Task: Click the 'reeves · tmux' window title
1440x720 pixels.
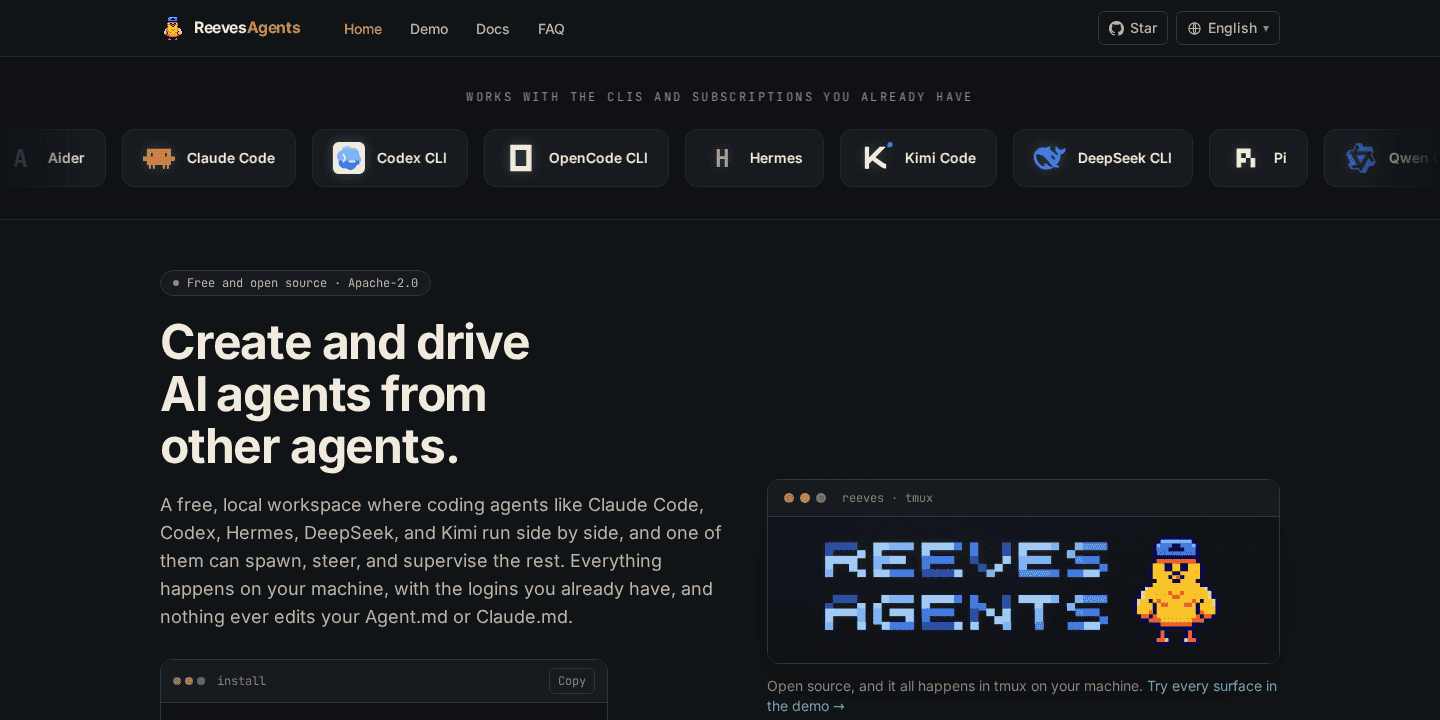Action: point(887,498)
